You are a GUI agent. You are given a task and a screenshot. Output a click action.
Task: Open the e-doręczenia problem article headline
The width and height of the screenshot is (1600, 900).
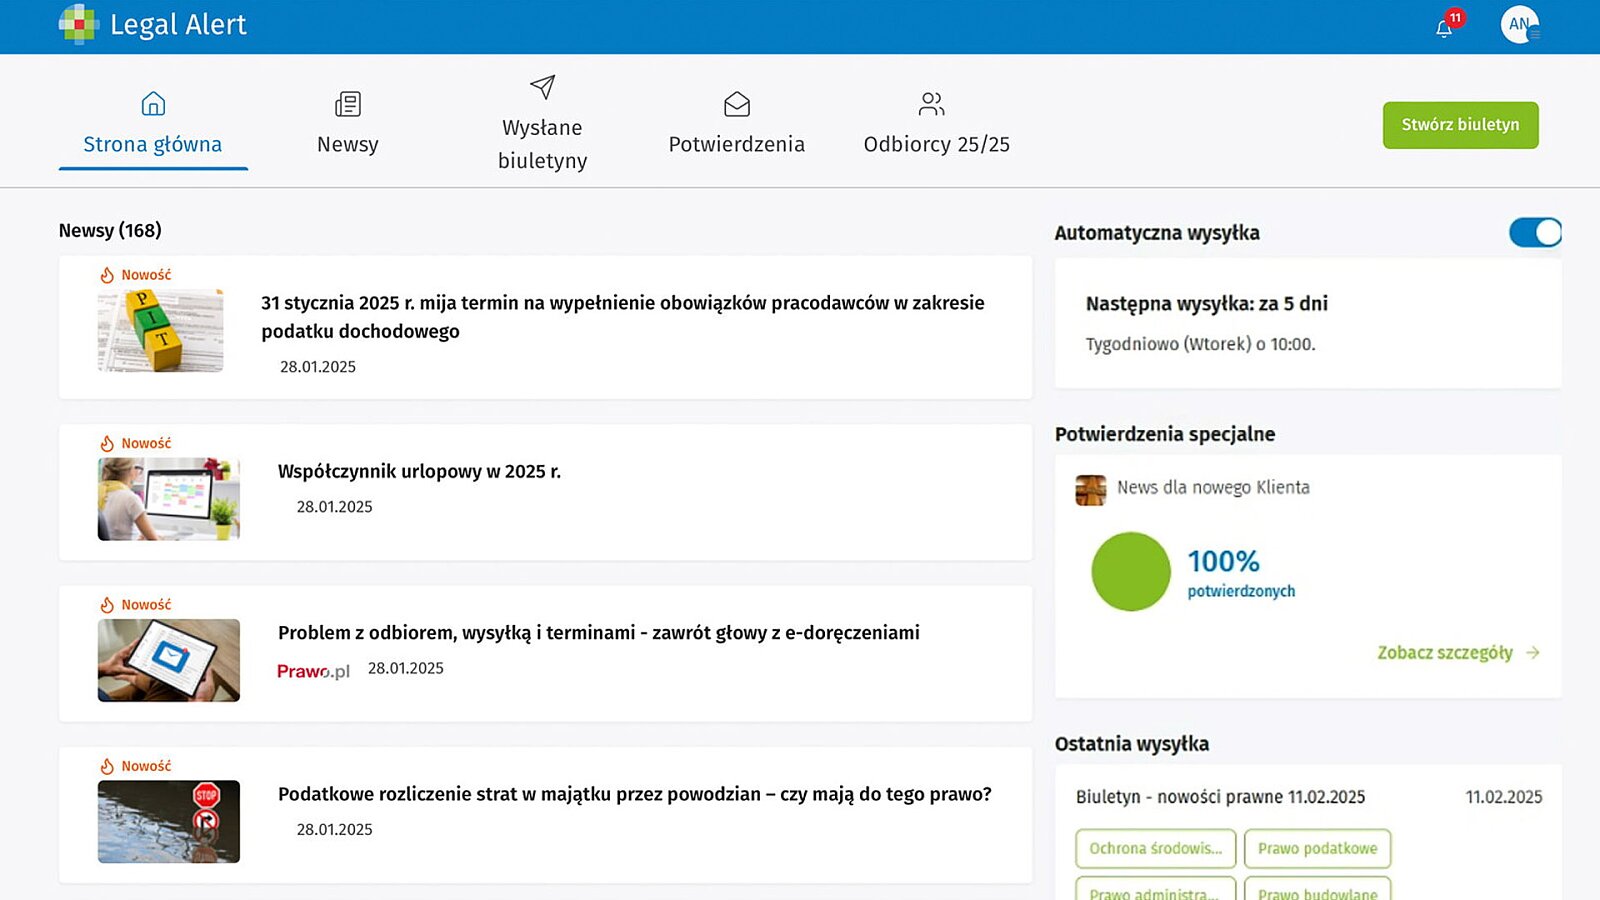tap(598, 633)
